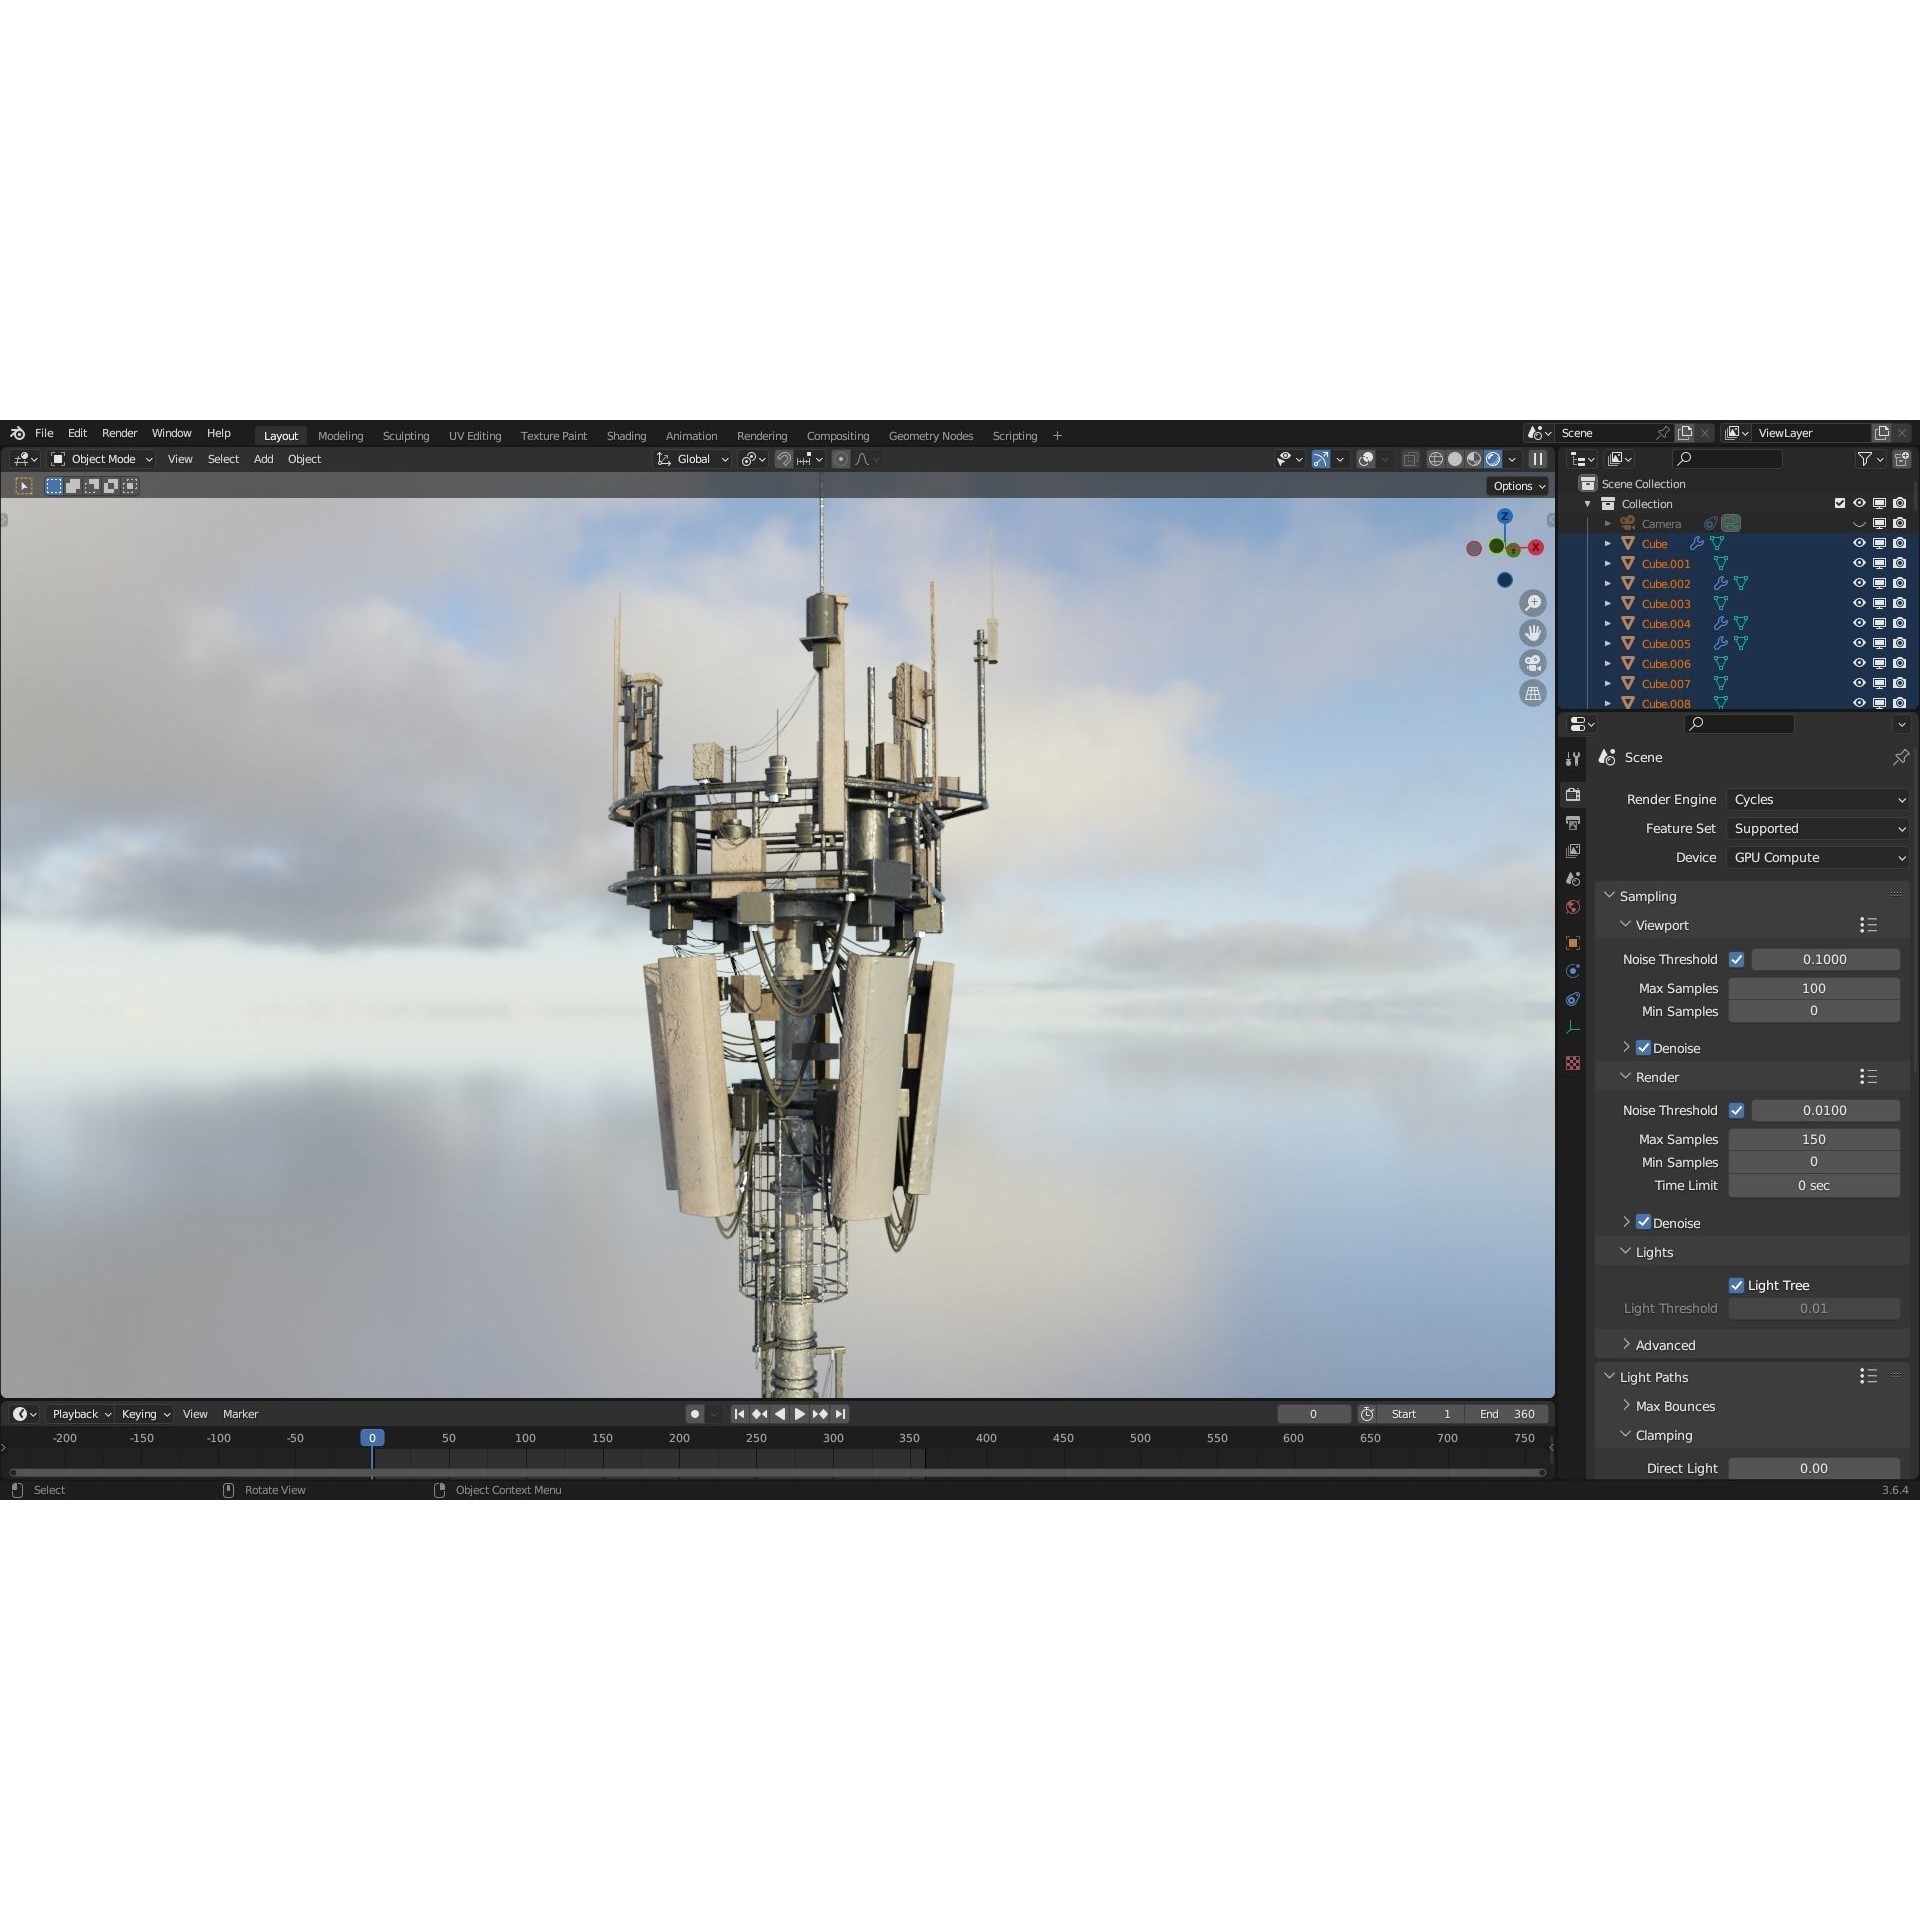Open the Texture Properties tab
1920x1920 pixels.
1573,1063
